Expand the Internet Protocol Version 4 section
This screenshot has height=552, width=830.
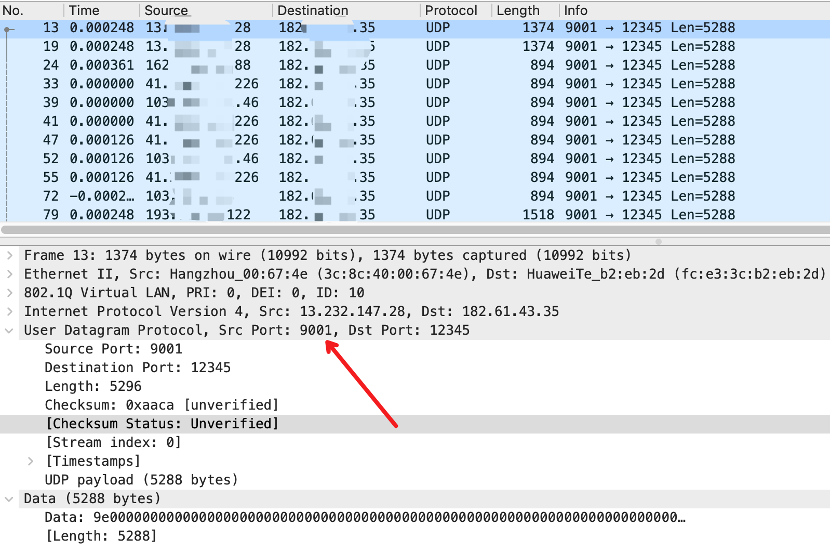(10, 312)
